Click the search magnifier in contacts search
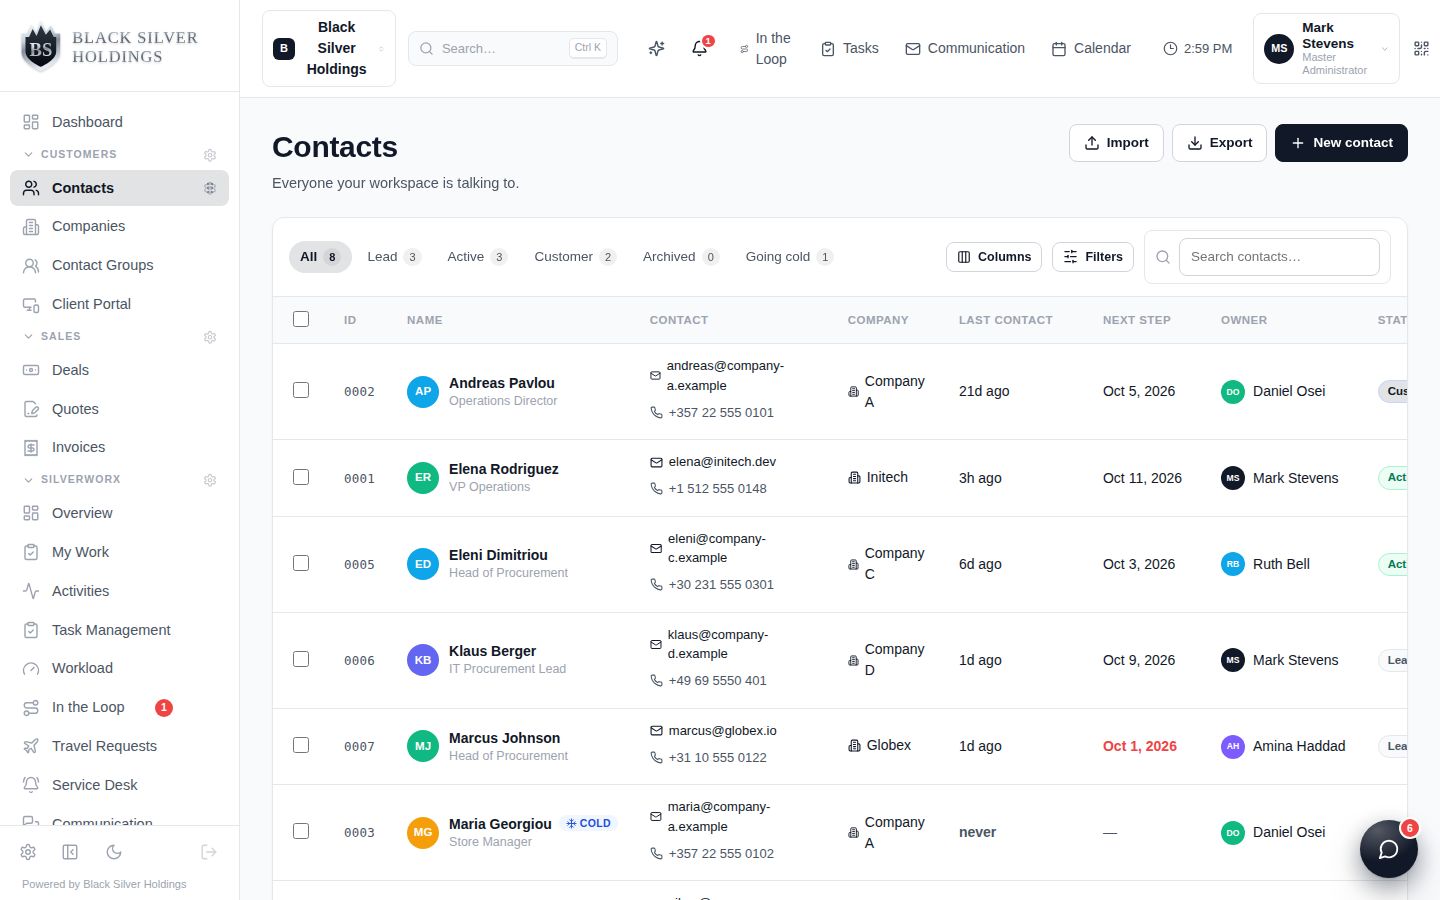This screenshot has height=900, width=1440. [x=1163, y=257]
